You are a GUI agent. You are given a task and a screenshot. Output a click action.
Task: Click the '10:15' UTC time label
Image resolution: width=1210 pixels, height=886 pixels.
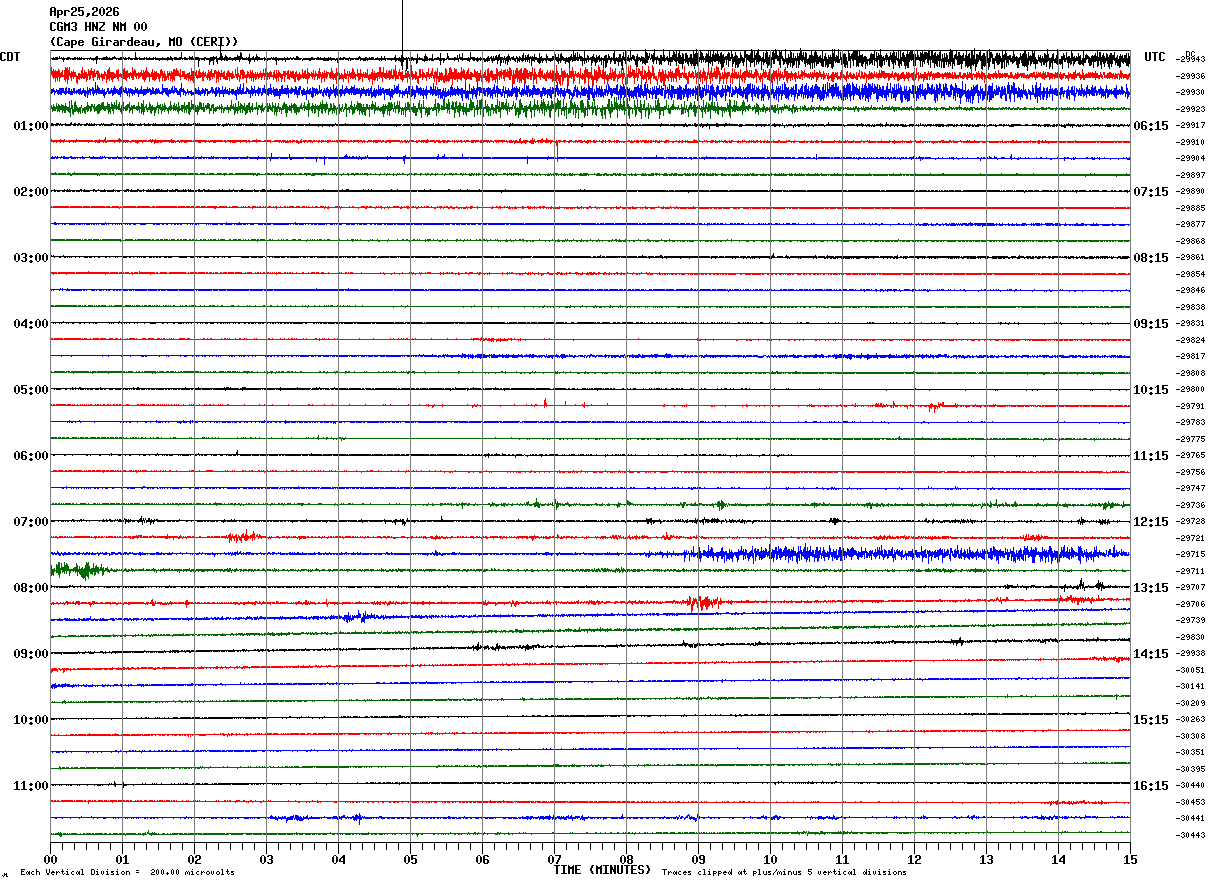(1151, 390)
